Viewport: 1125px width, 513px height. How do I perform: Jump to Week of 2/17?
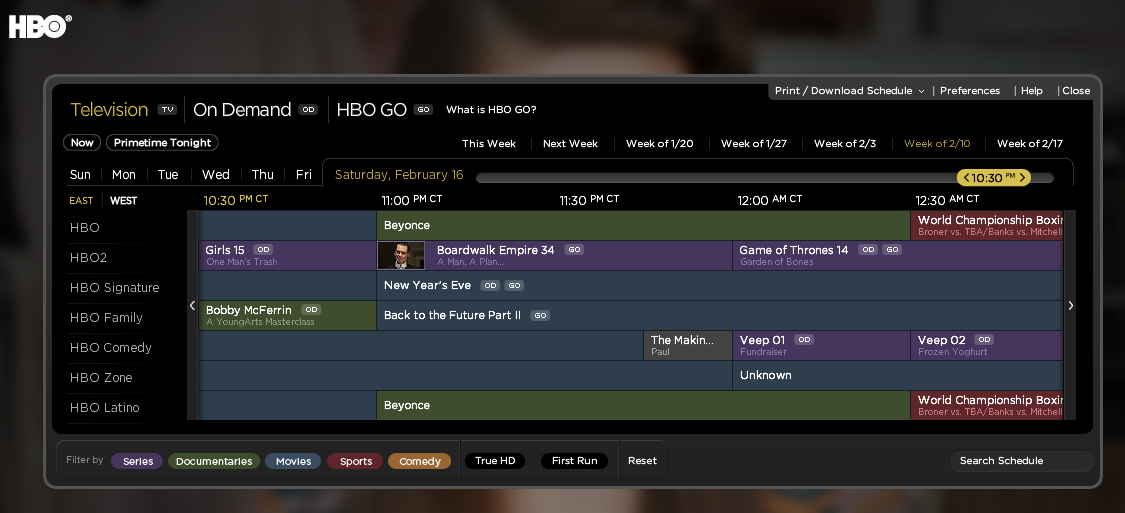click(x=1030, y=143)
